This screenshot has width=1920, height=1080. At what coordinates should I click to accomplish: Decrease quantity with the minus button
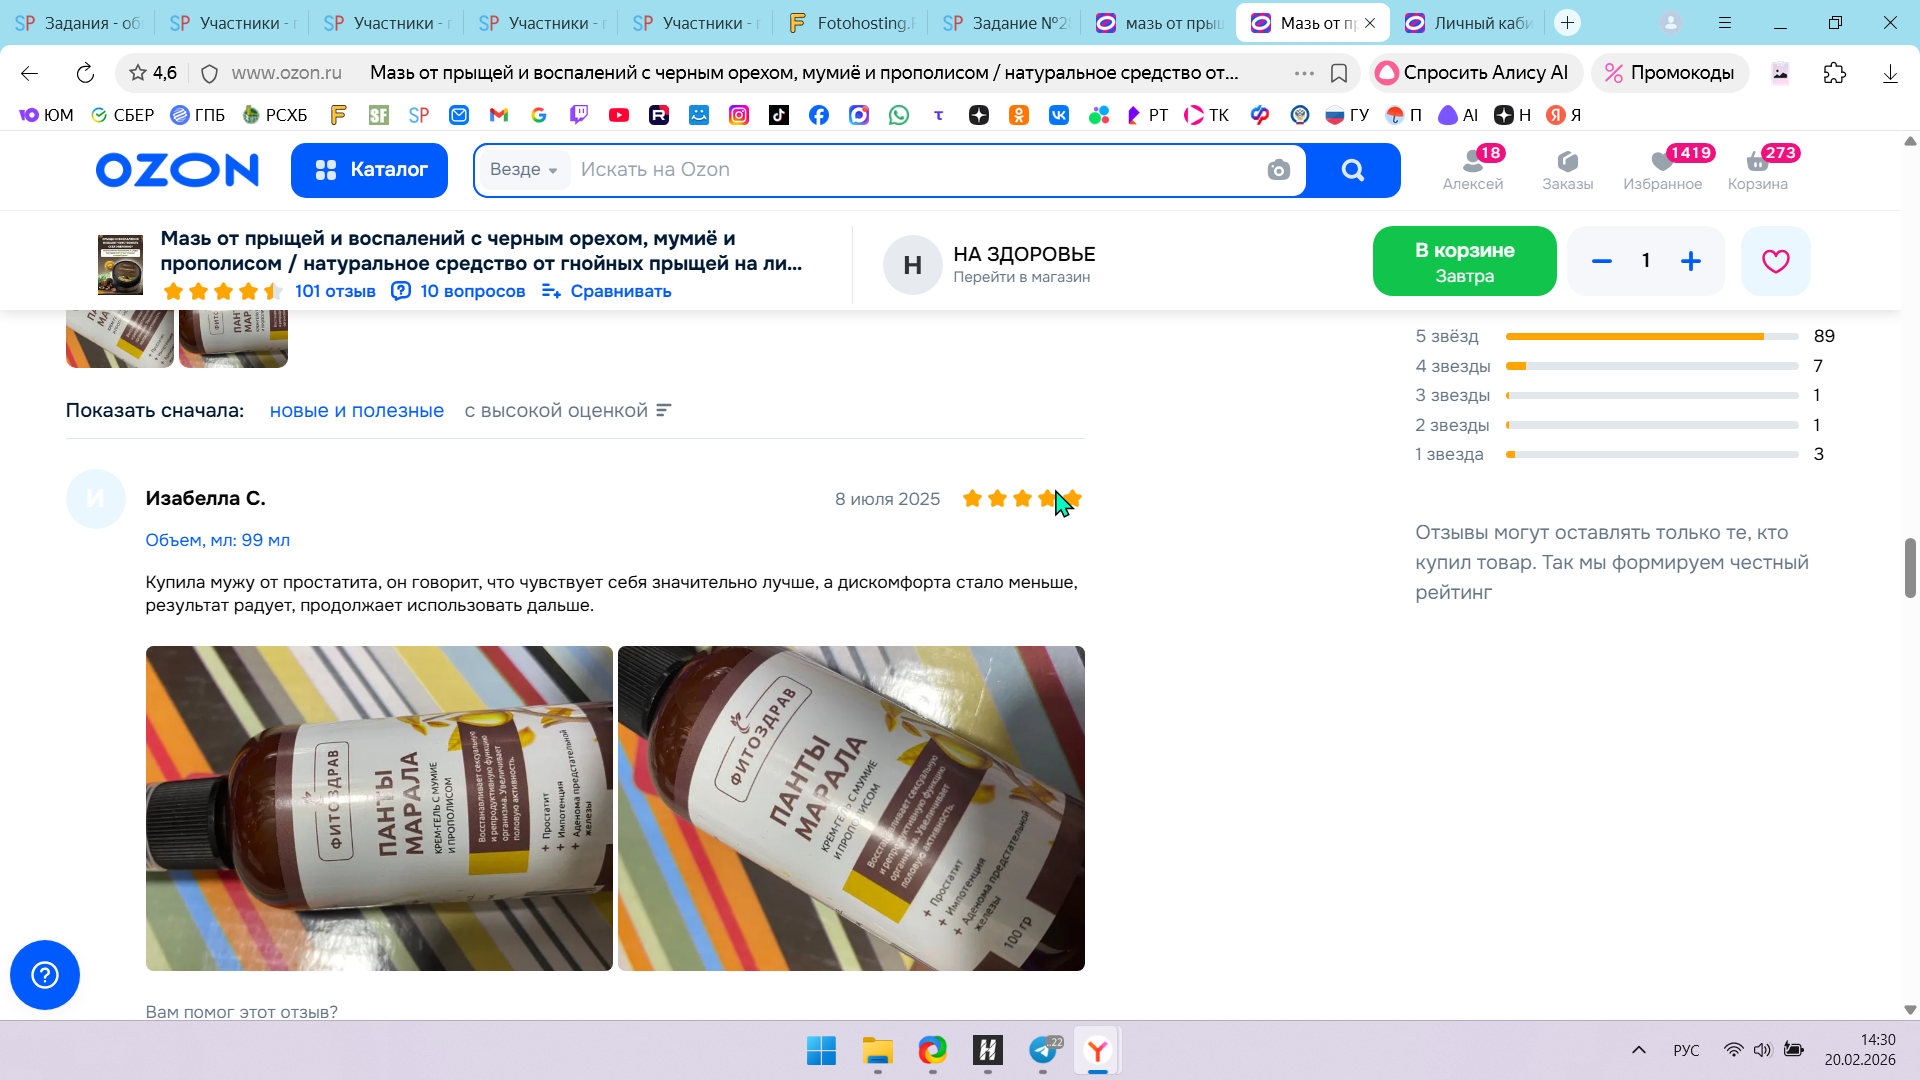point(1601,261)
